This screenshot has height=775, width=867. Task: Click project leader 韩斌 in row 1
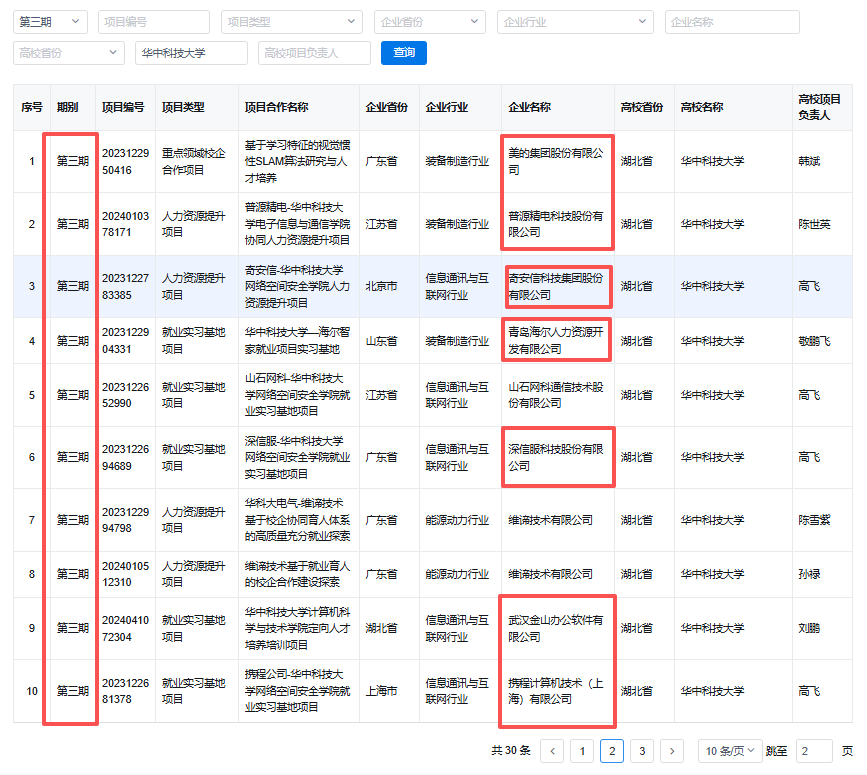(809, 161)
